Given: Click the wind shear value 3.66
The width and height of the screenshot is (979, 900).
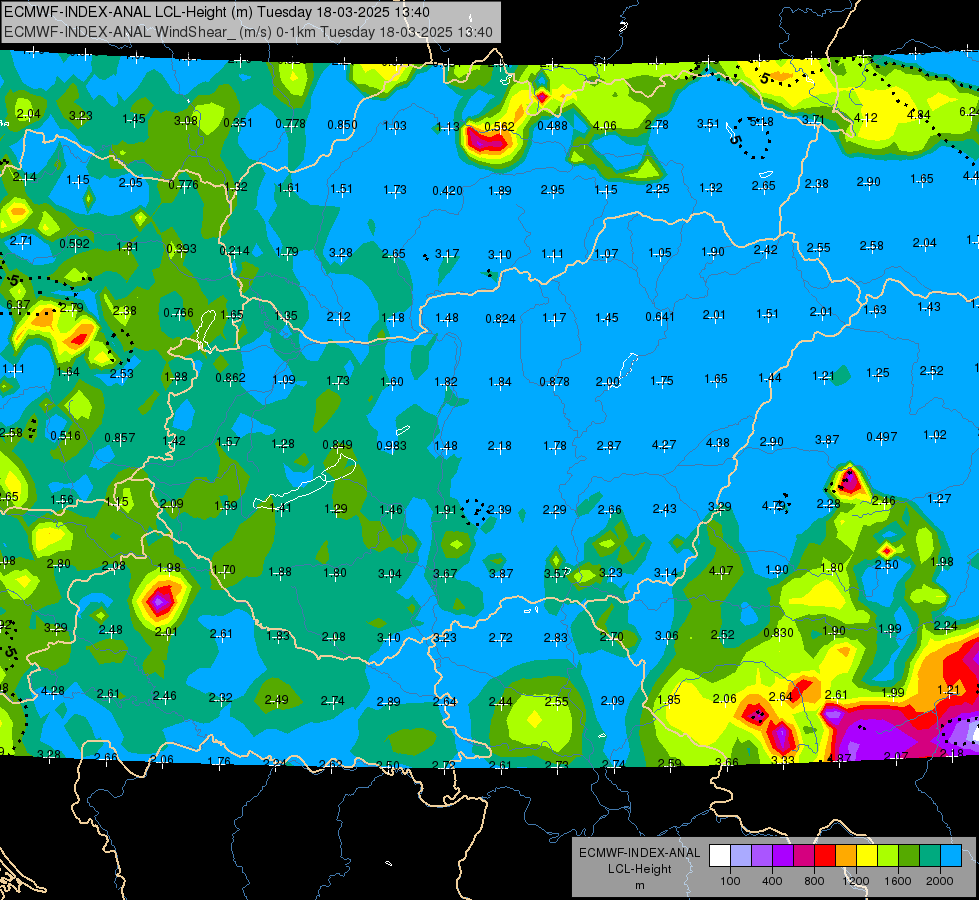Looking at the screenshot, I should 727,762.
